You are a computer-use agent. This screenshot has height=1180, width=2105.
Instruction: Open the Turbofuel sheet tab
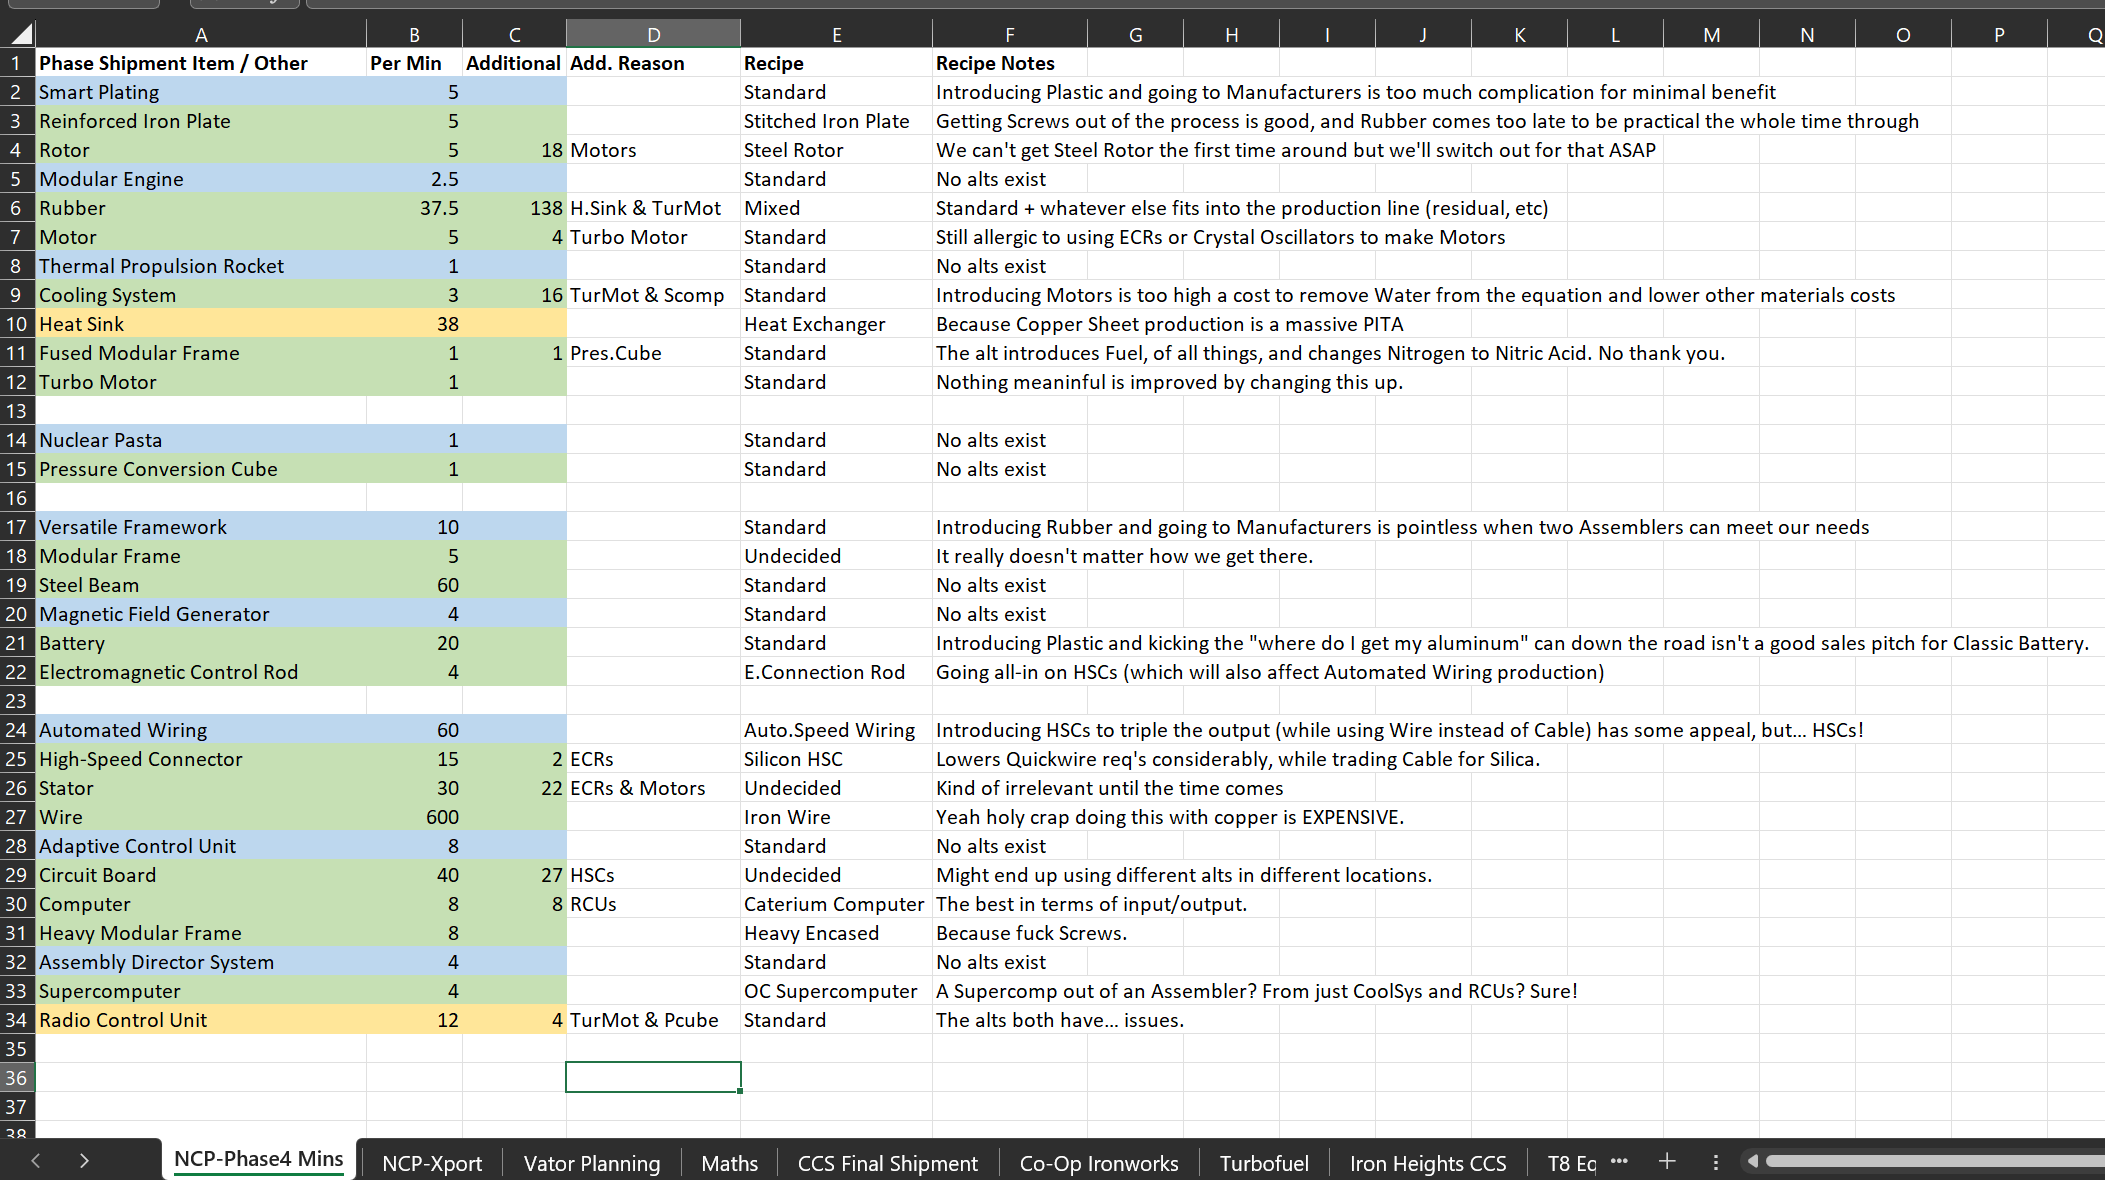[1264, 1163]
